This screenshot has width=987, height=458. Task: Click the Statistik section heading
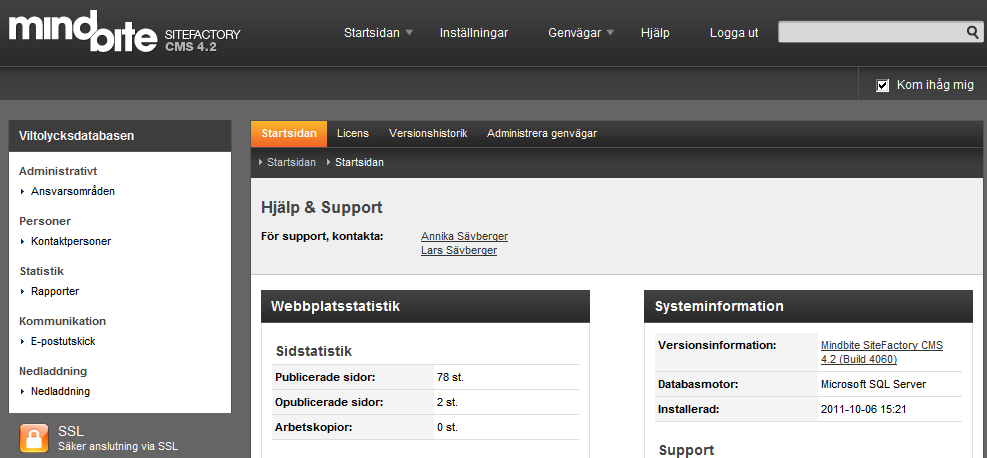coord(42,271)
